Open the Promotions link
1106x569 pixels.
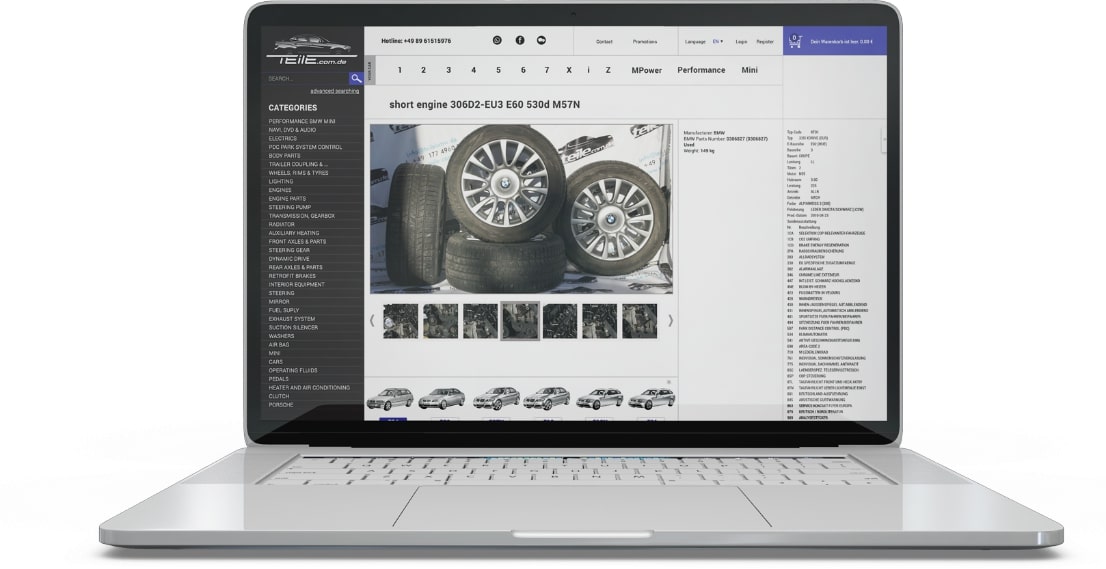(x=645, y=42)
